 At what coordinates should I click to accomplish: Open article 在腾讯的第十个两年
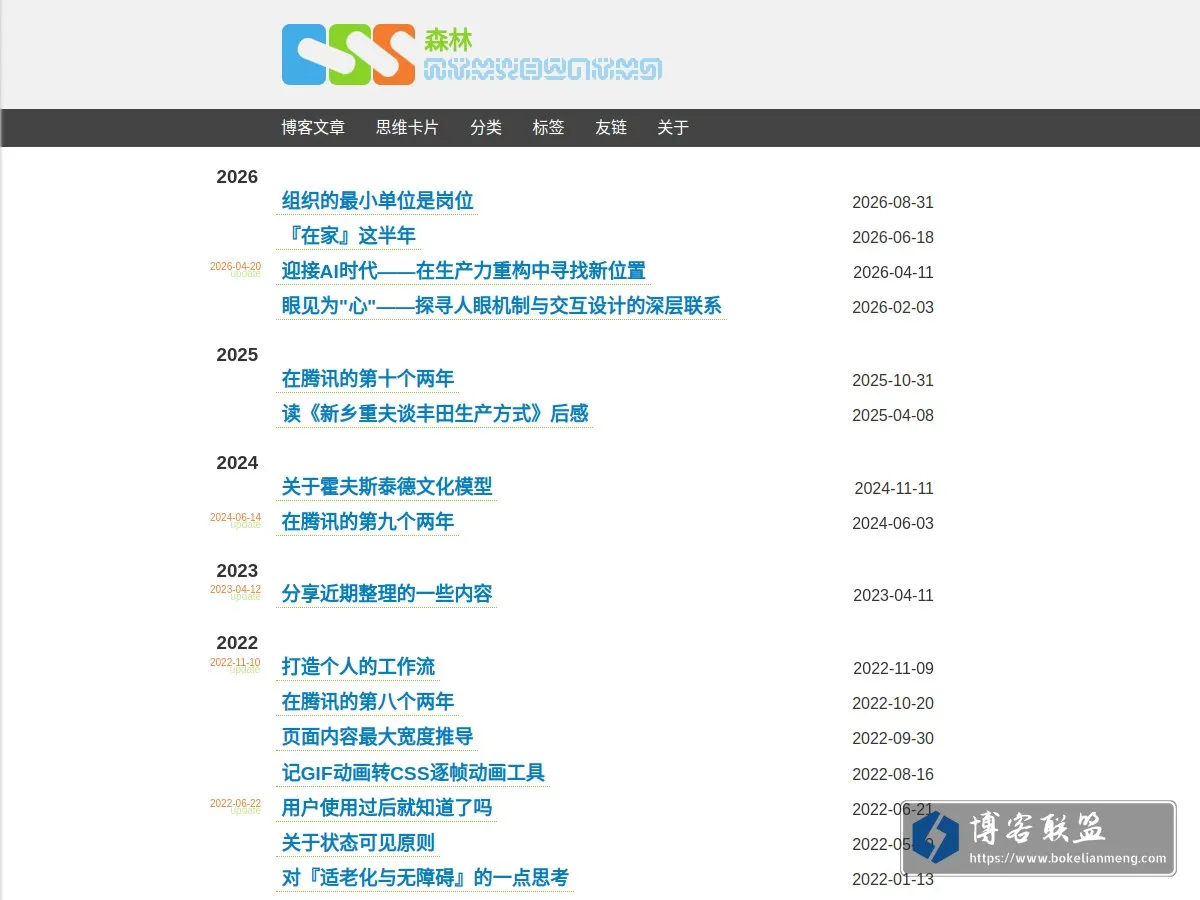[x=367, y=379]
